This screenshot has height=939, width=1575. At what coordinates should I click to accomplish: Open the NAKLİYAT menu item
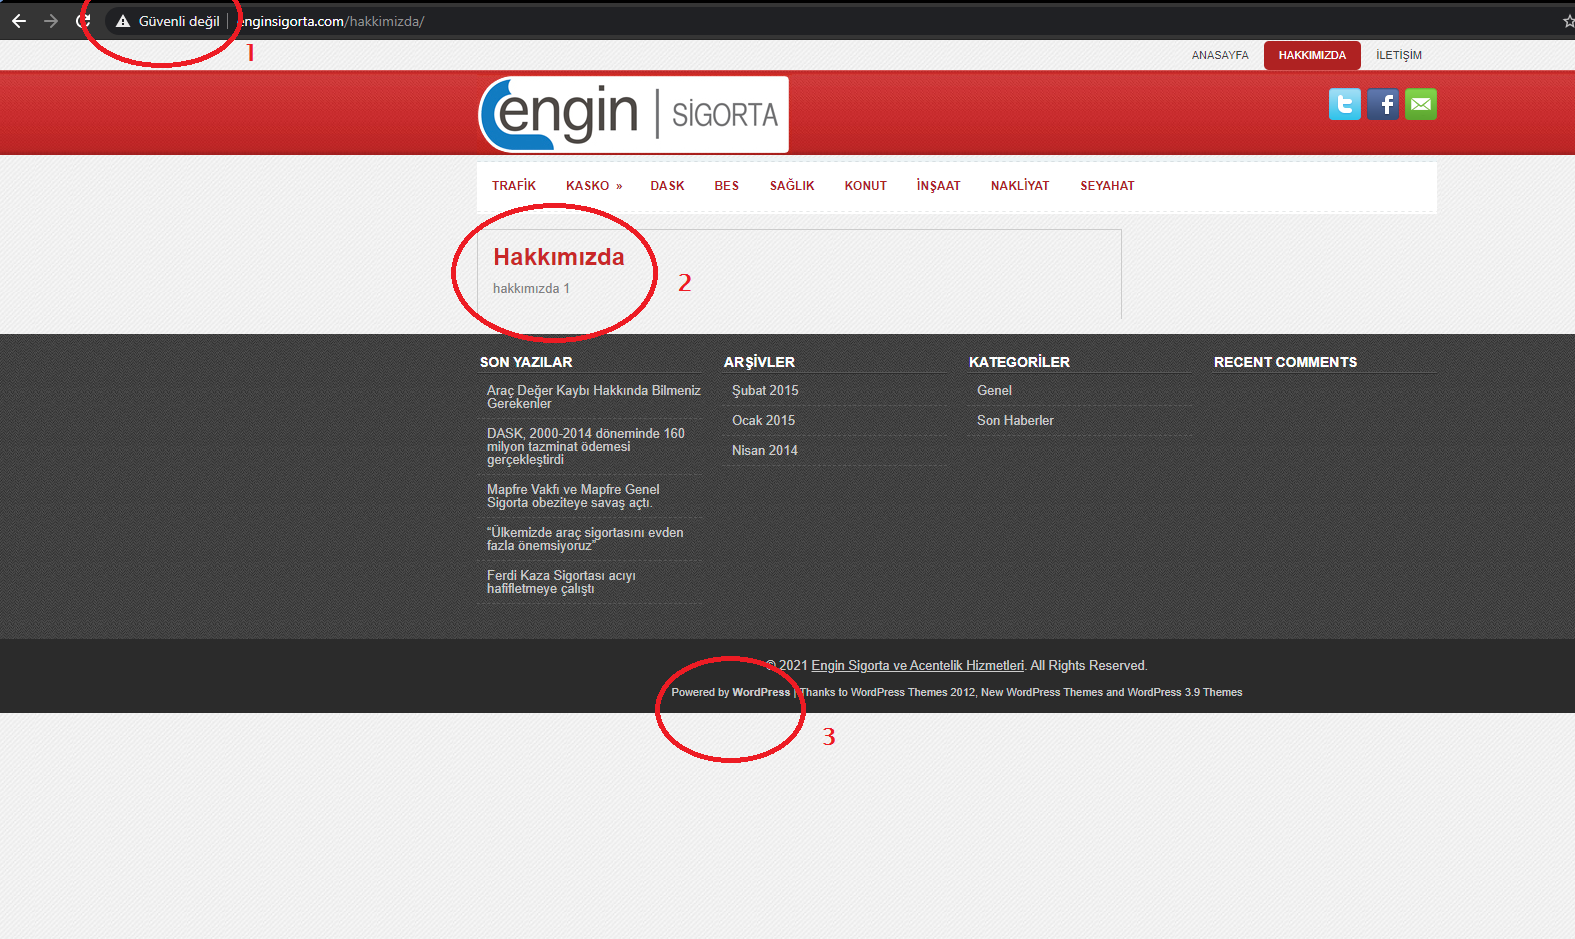click(1020, 186)
